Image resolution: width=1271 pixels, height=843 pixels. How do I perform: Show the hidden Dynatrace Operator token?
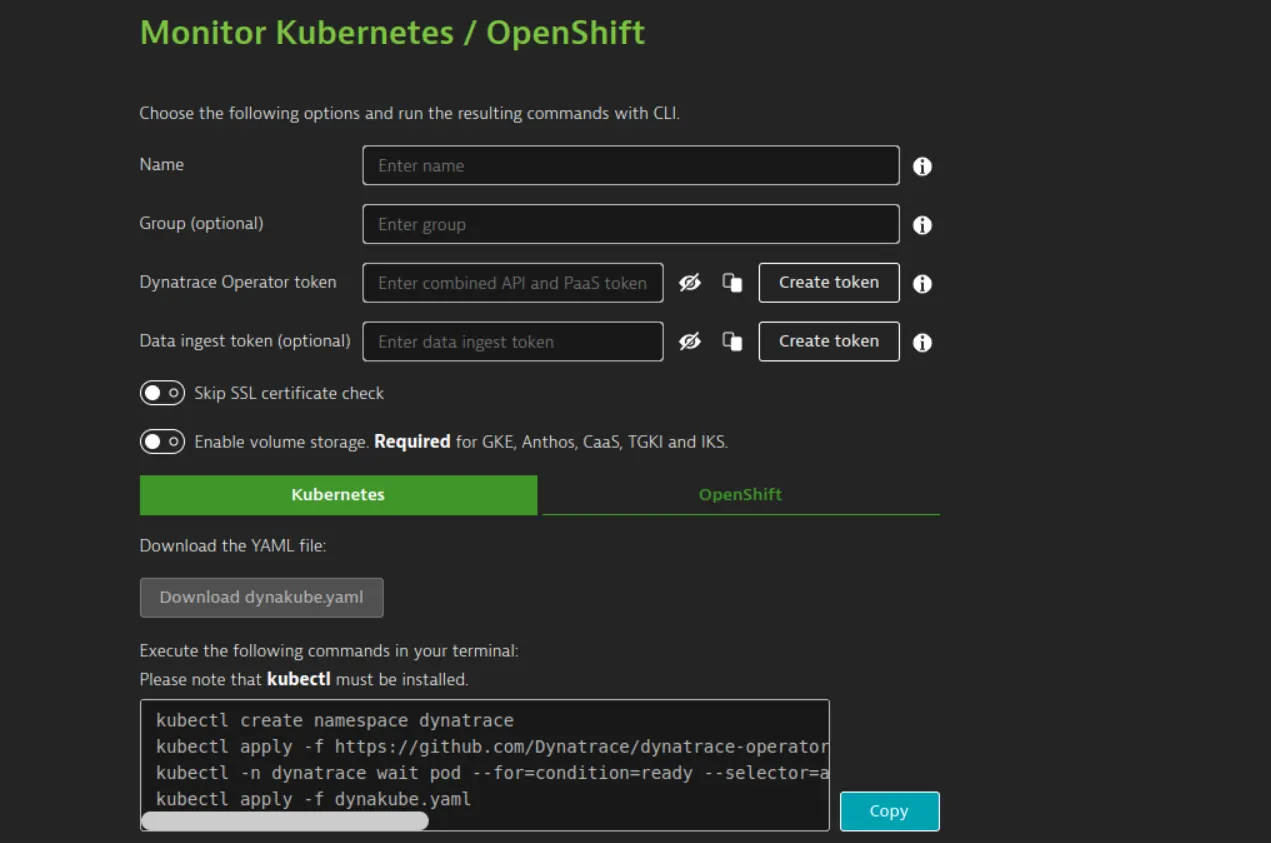point(690,283)
